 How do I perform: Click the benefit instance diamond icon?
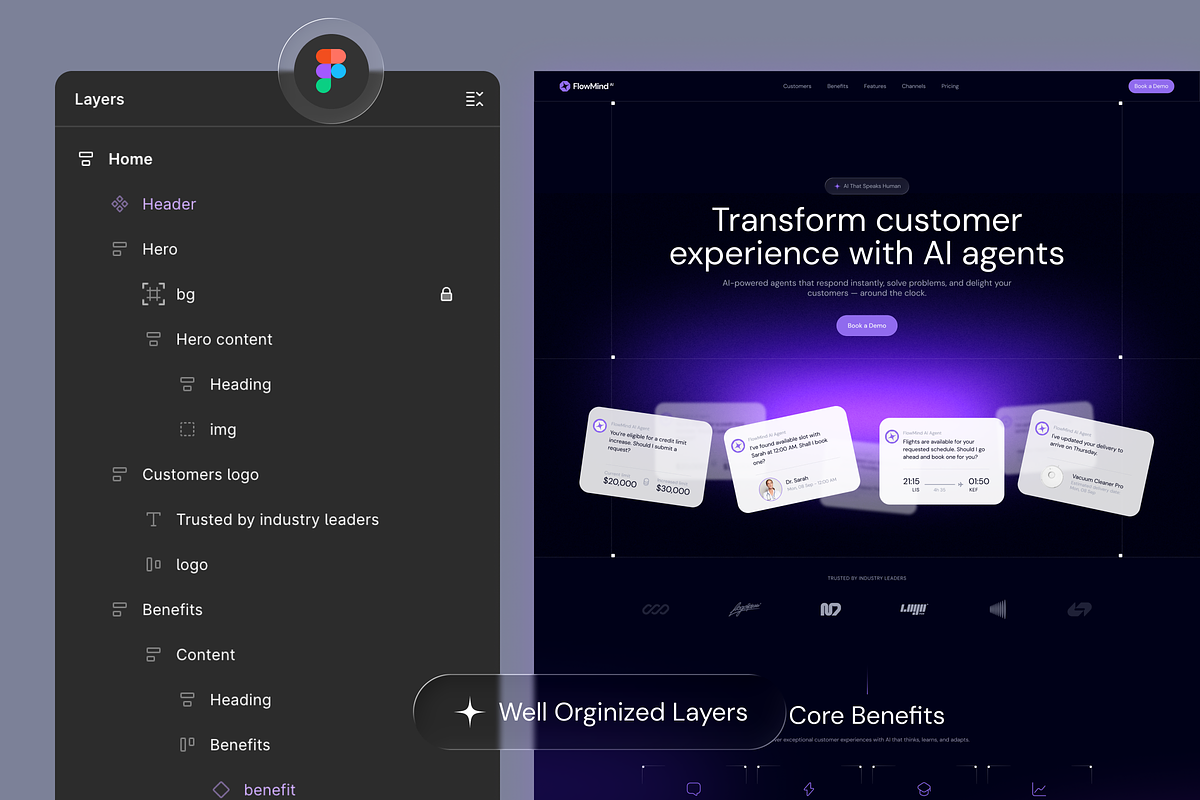221,789
